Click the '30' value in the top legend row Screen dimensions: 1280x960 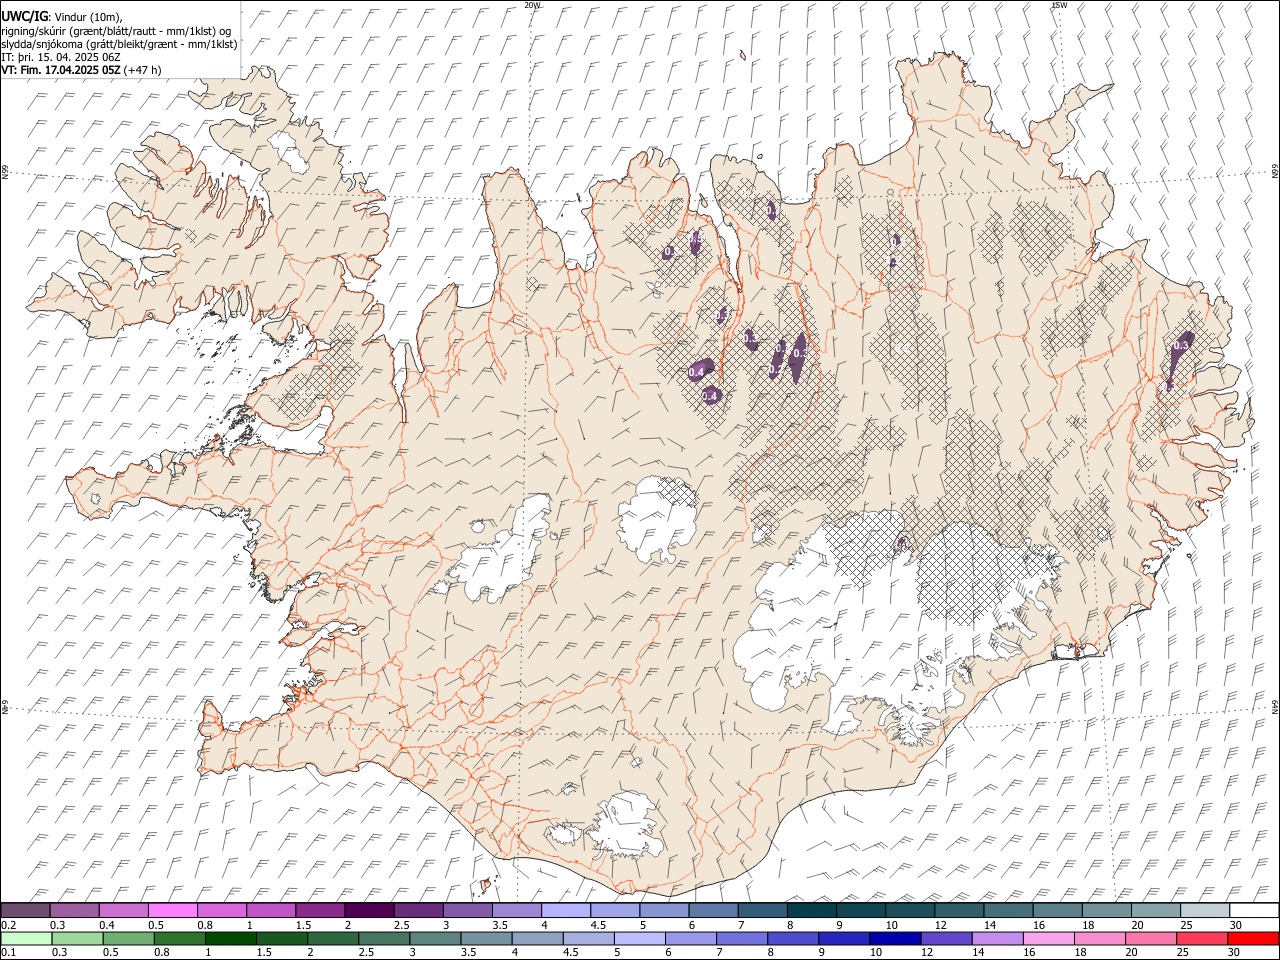(1236, 924)
